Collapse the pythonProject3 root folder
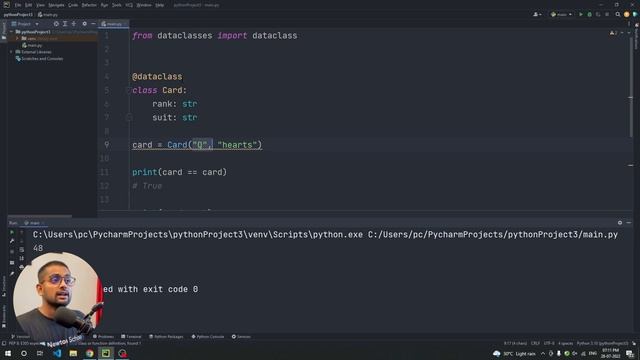The width and height of the screenshot is (640, 360). (11, 32)
